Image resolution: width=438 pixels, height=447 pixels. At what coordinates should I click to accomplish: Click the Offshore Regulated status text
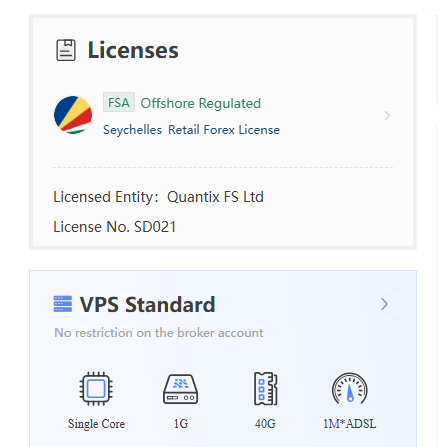[x=200, y=103]
